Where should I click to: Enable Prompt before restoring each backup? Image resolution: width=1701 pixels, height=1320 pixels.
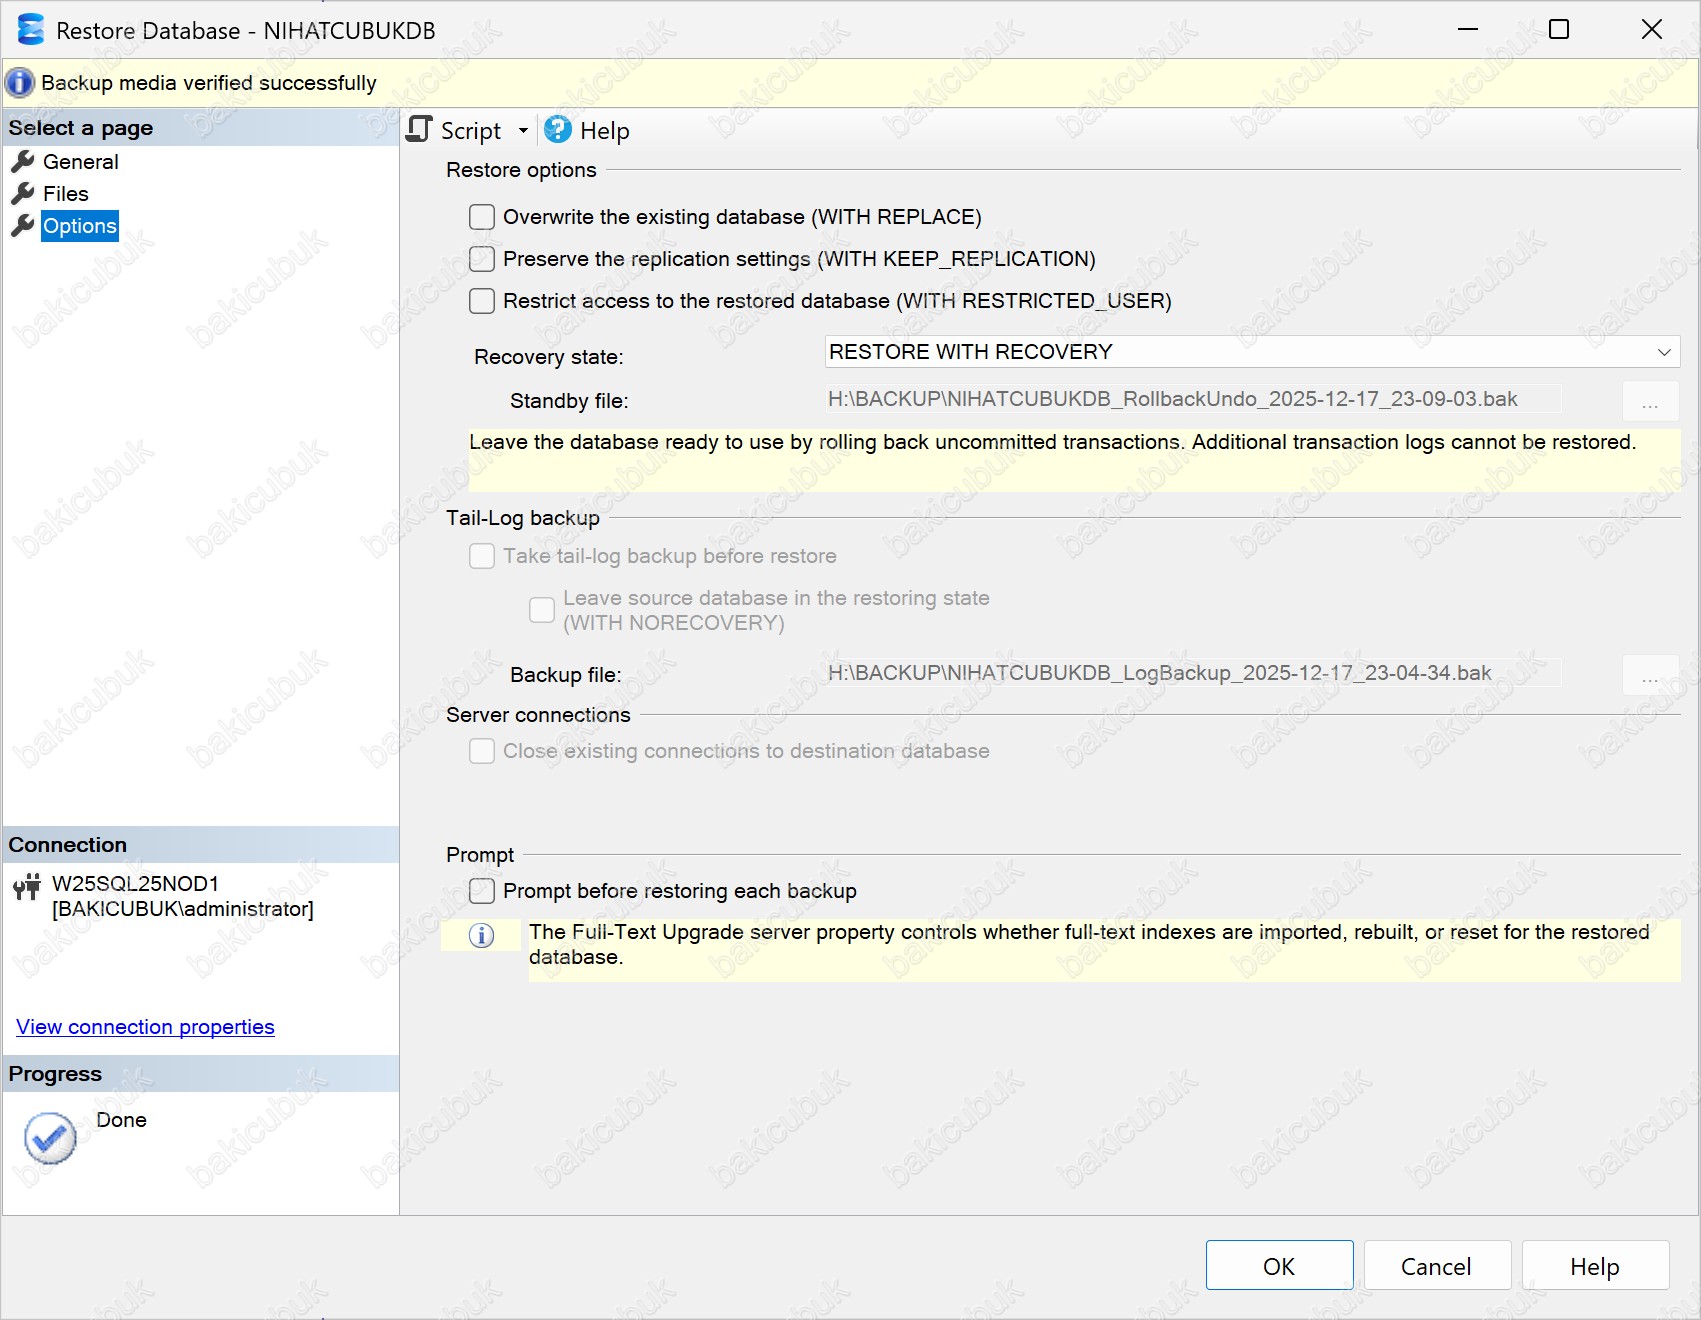point(482,891)
